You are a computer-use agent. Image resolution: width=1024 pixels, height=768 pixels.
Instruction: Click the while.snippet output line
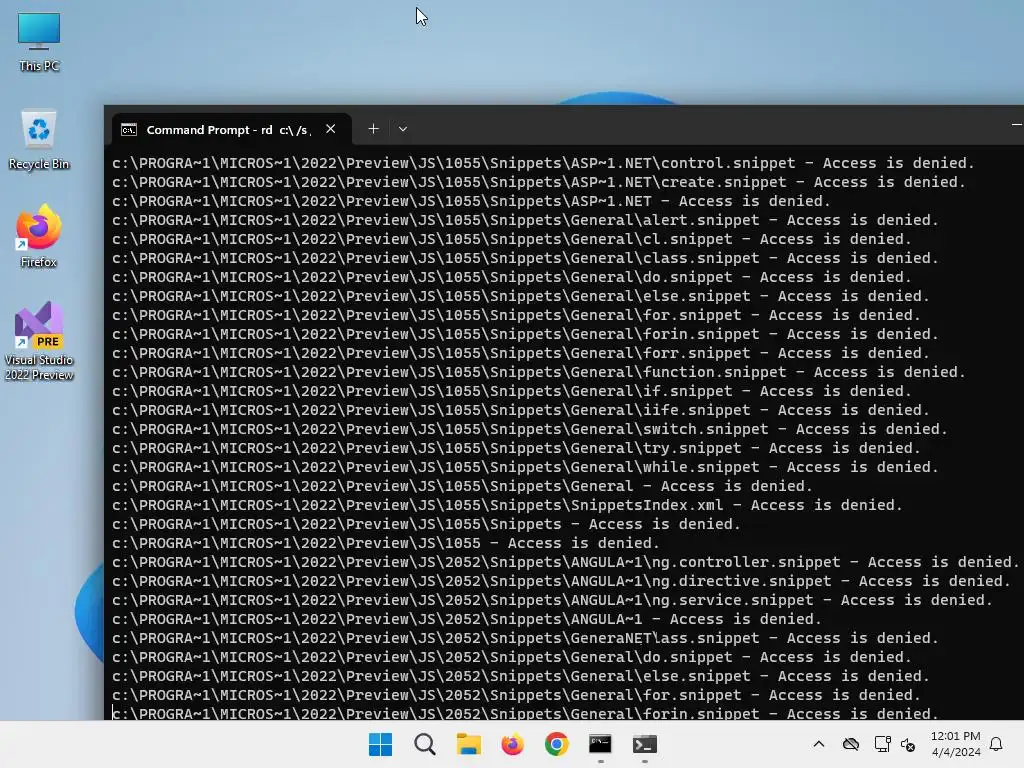pos(525,468)
